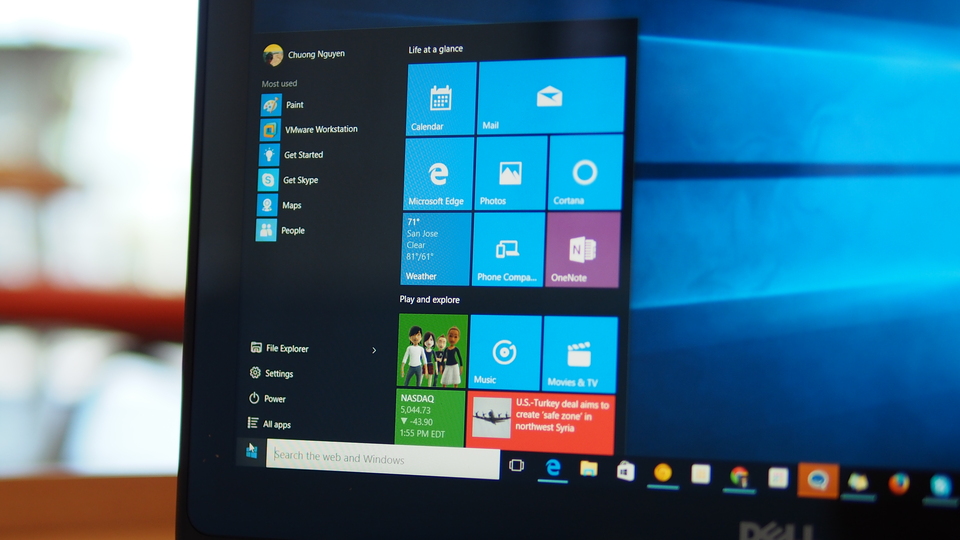Open the Weather tile showing San Jose
This screenshot has width=960, height=540.
pos(436,249)
